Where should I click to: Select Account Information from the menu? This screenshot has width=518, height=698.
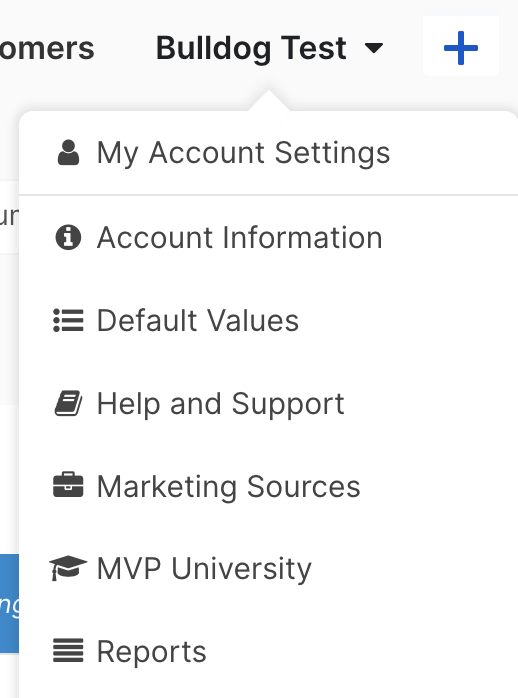tap(268, 237)
